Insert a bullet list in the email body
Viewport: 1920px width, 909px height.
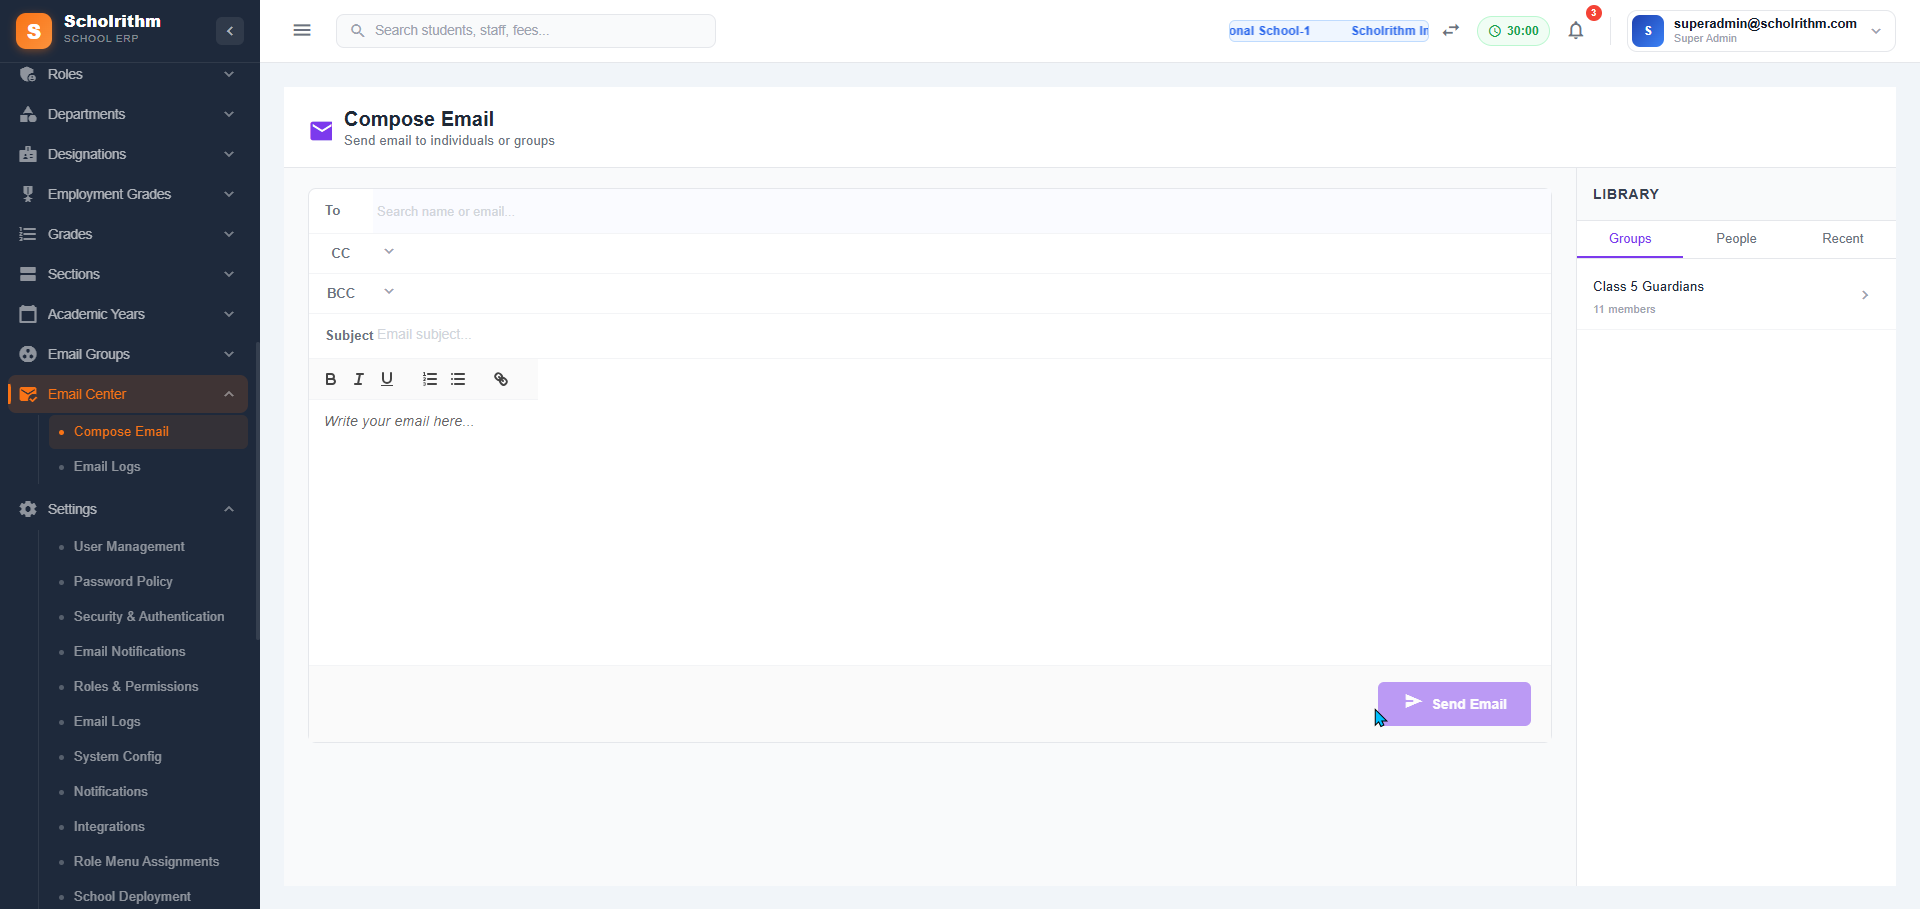458,379
